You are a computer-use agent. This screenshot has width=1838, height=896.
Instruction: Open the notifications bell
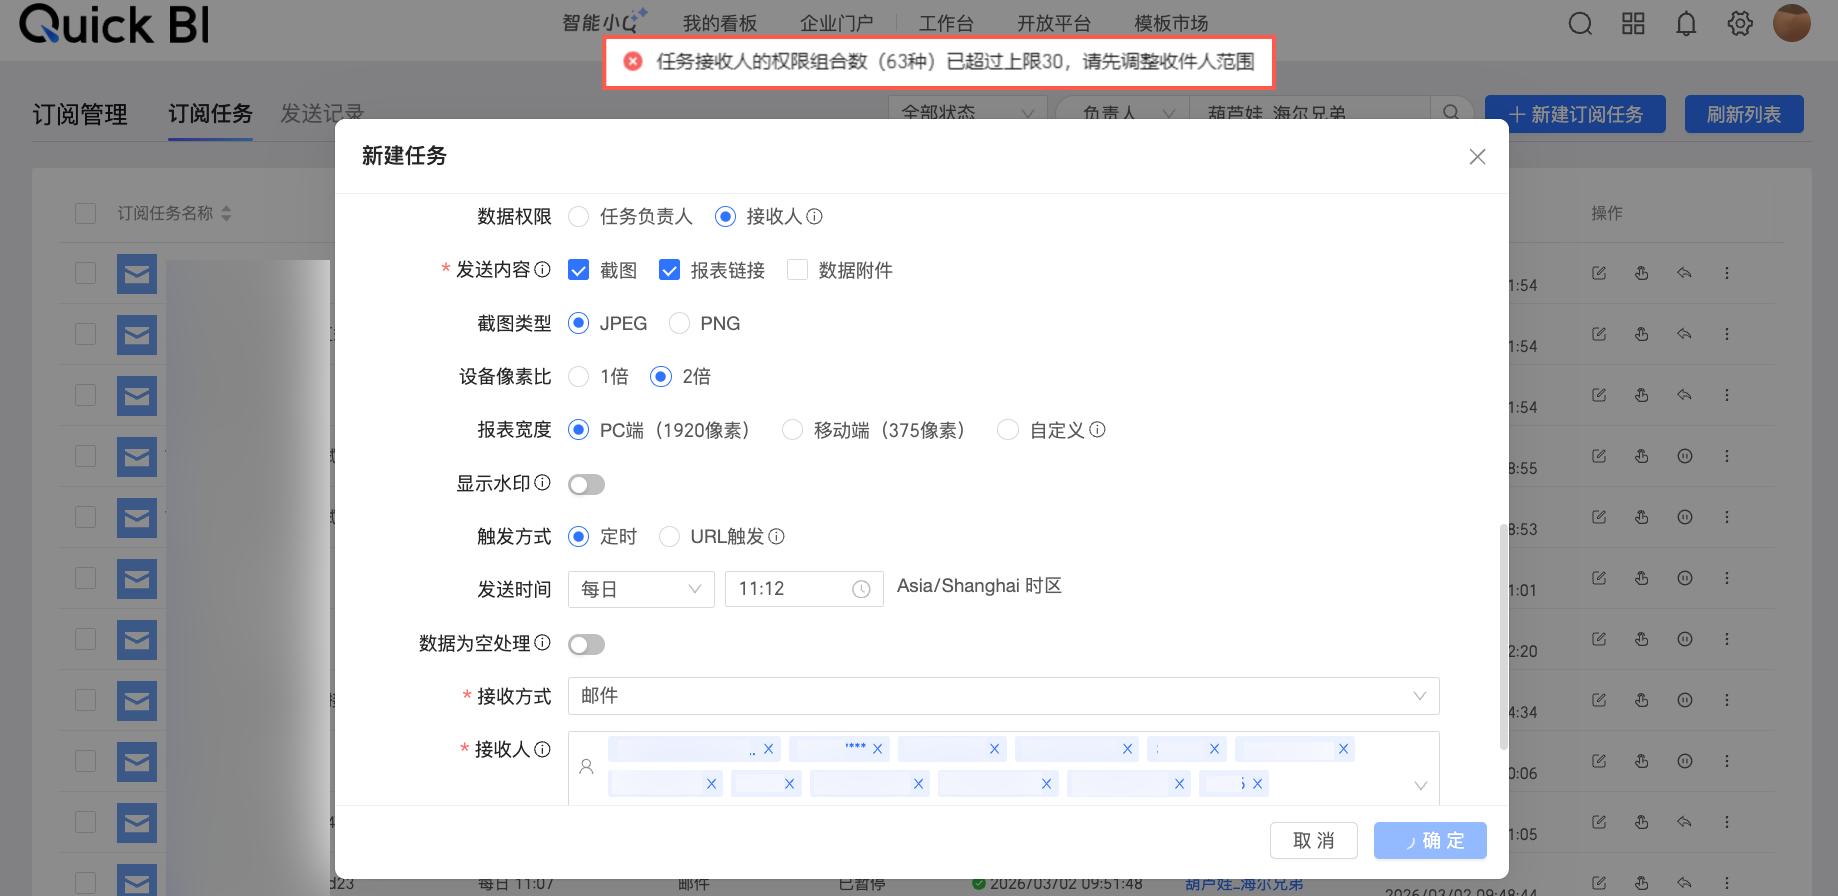click(x=1686, y=23)
